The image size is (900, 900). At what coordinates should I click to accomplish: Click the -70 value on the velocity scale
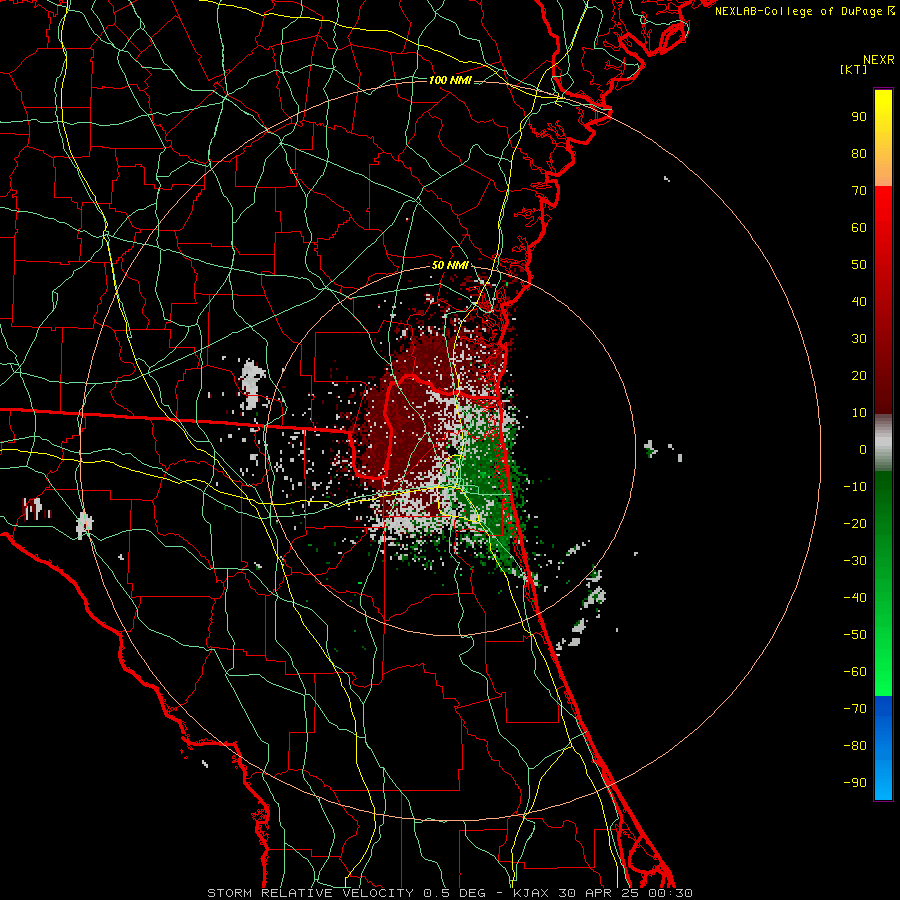point(855,709)
